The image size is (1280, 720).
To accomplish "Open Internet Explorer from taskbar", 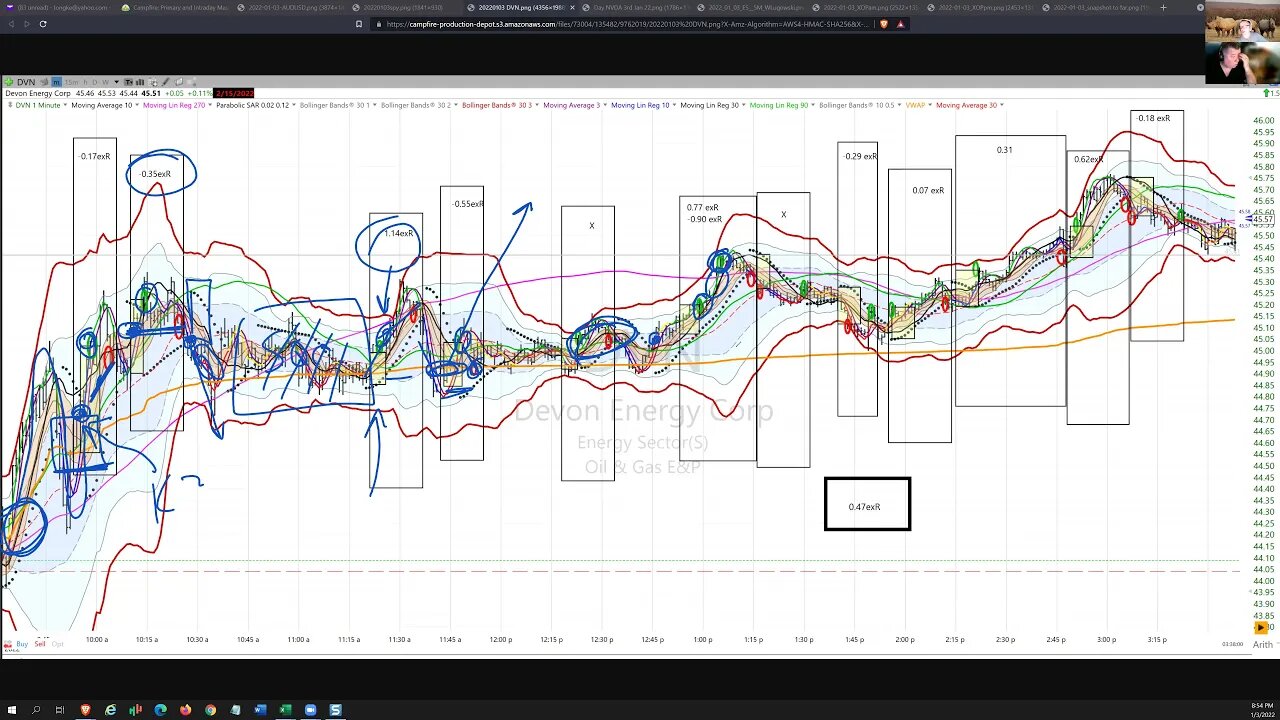I will (110, 710).
